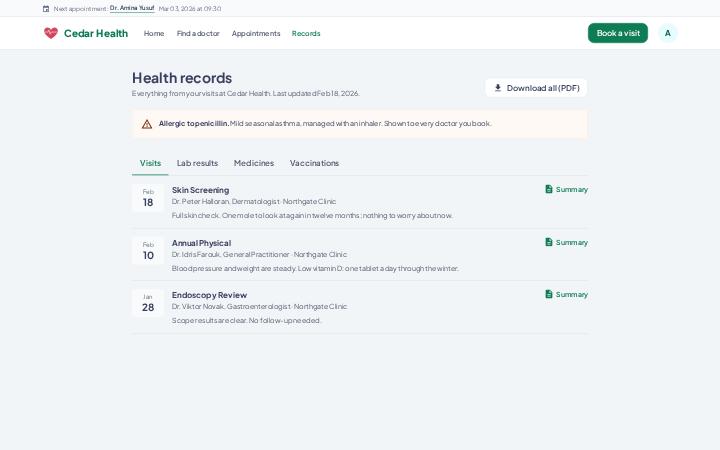Click the Cedar Health heart logo icon
Image resolution: width=720 pixels, height=450 pixels.
[x=51, y=33]
